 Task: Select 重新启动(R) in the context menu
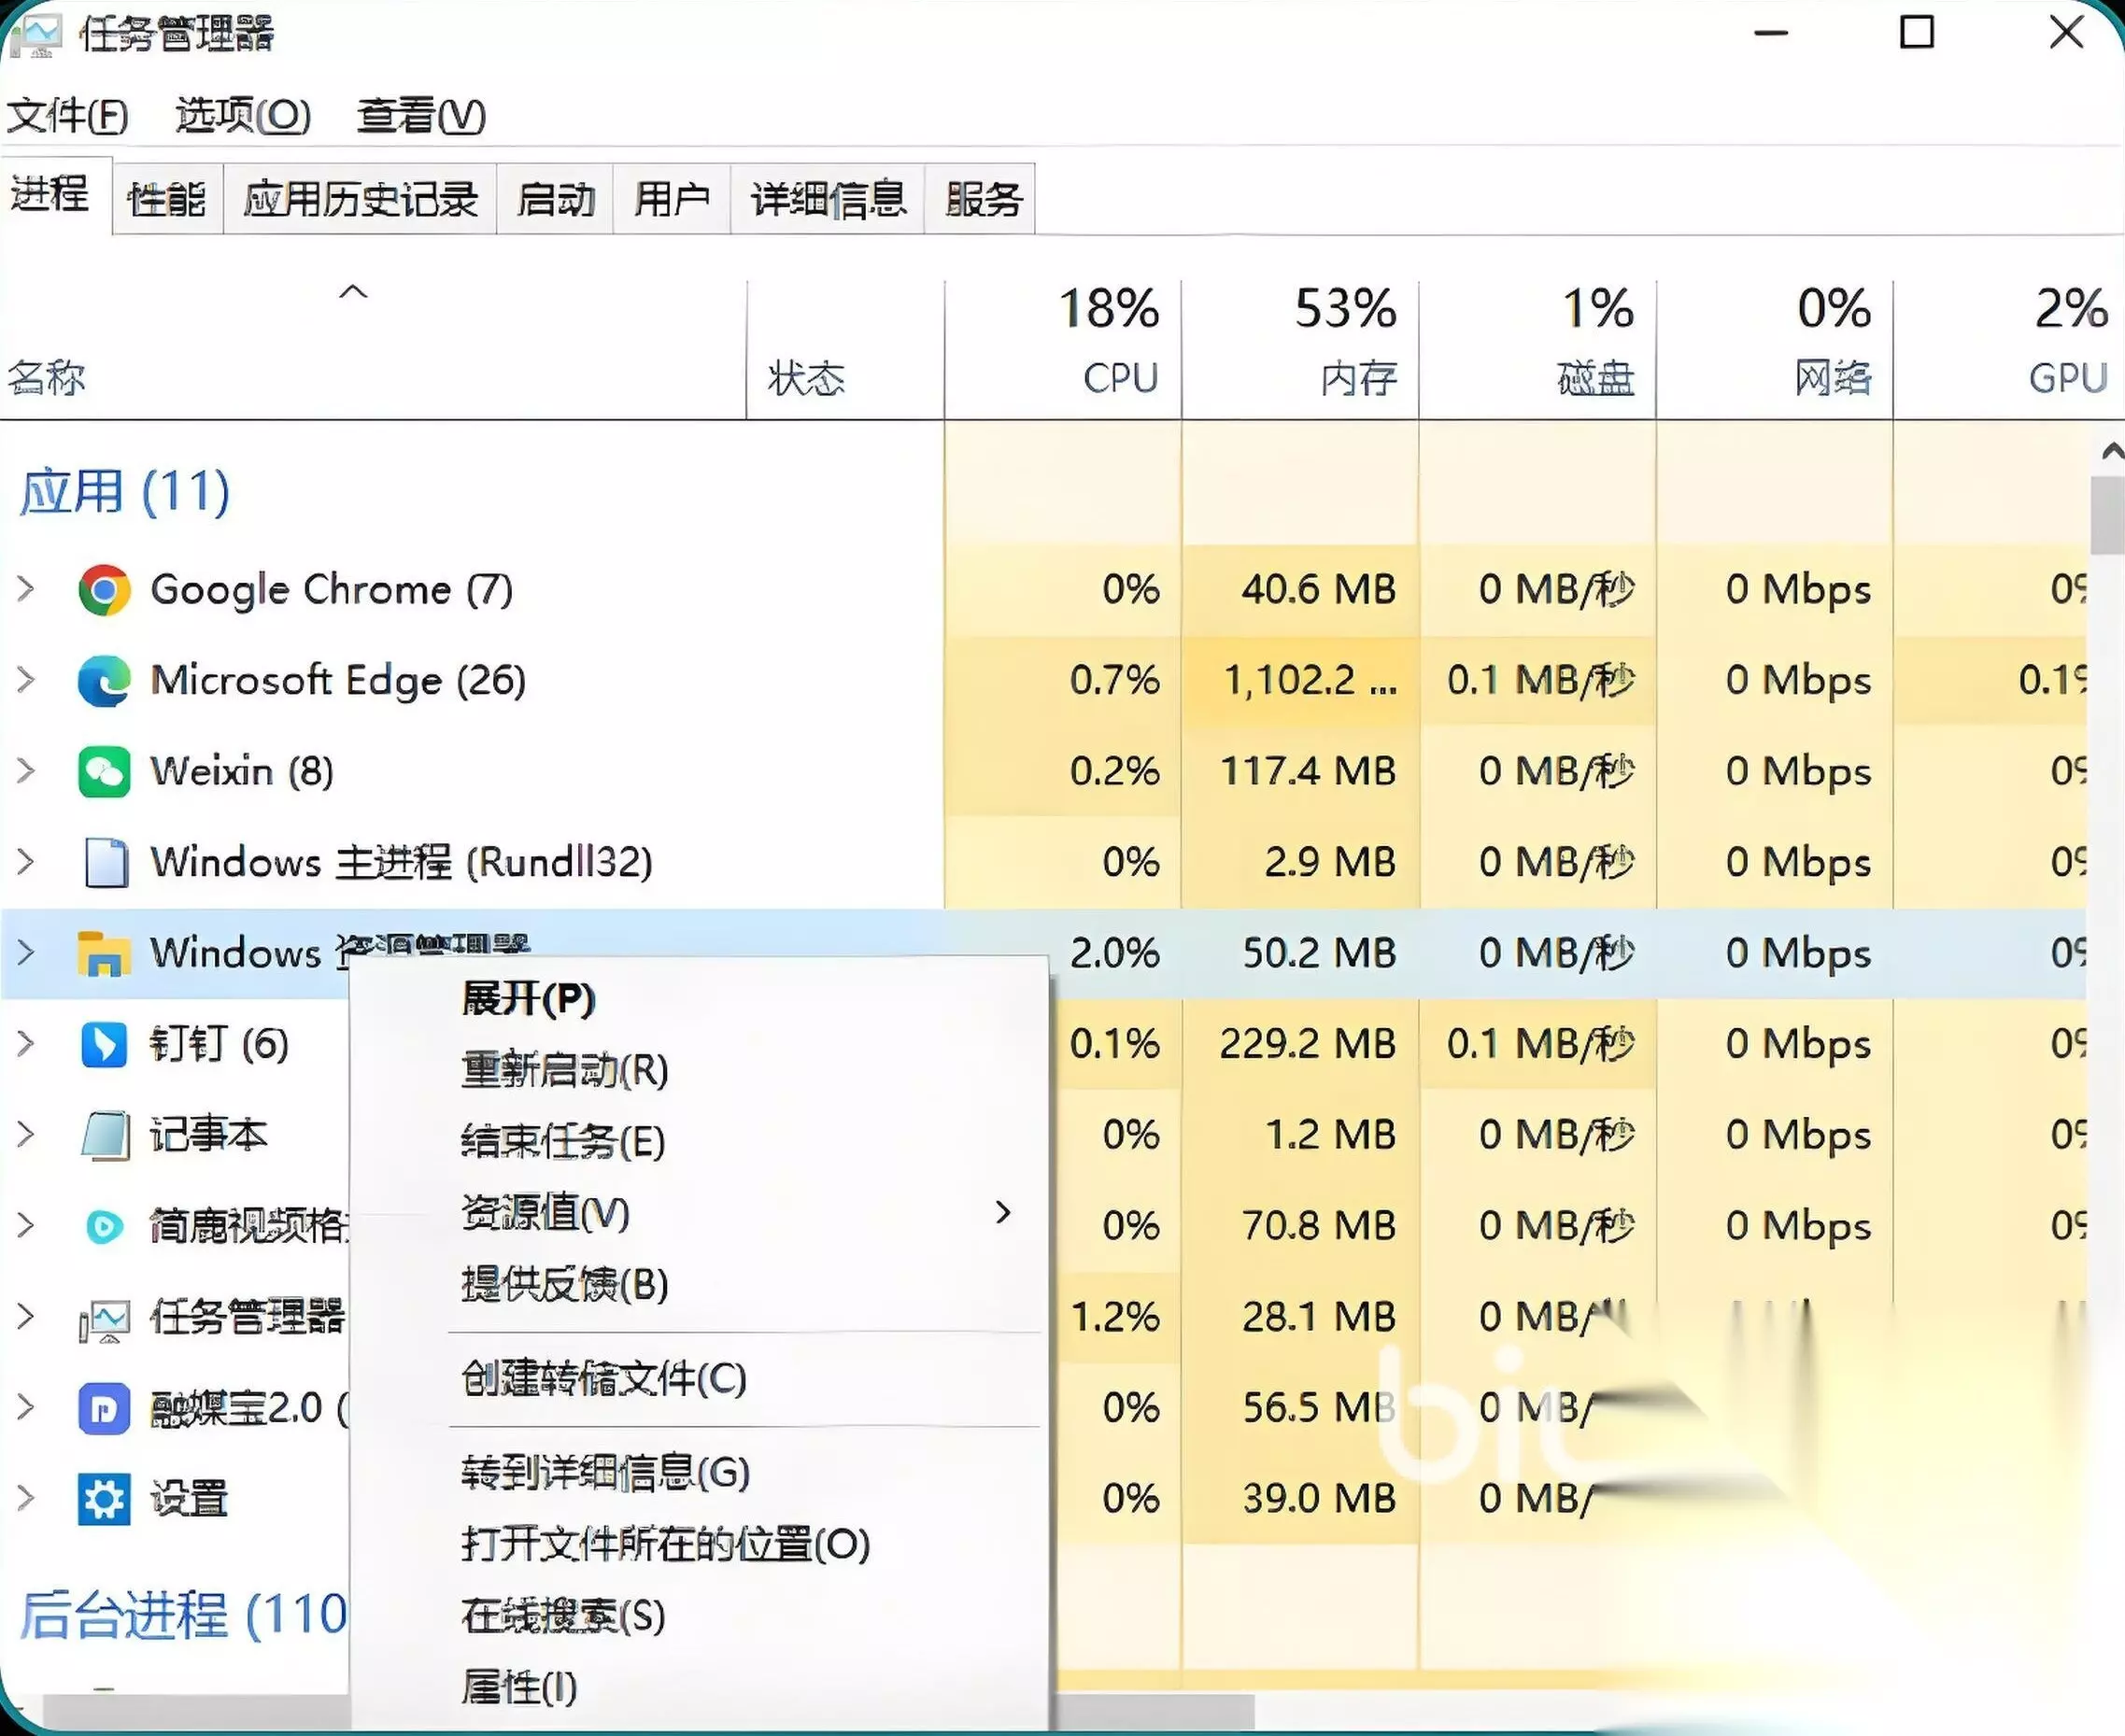click(565, 1070)
